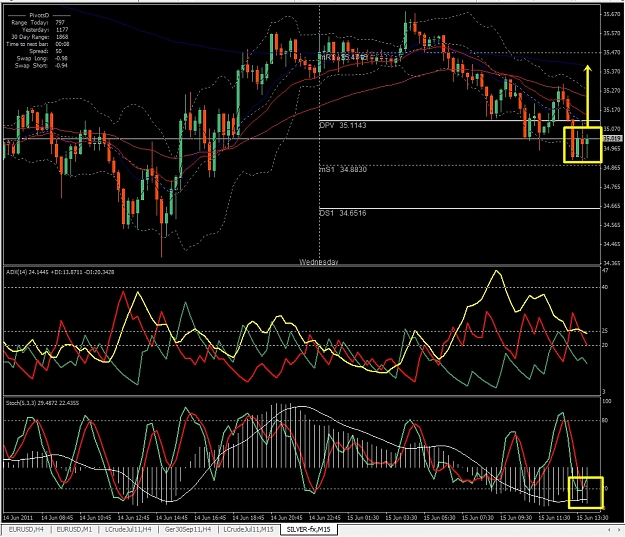This screenshot has height=537, width=625.
Task: Click the 15 Jun 13:30 time label
Action: click(592, 517)
